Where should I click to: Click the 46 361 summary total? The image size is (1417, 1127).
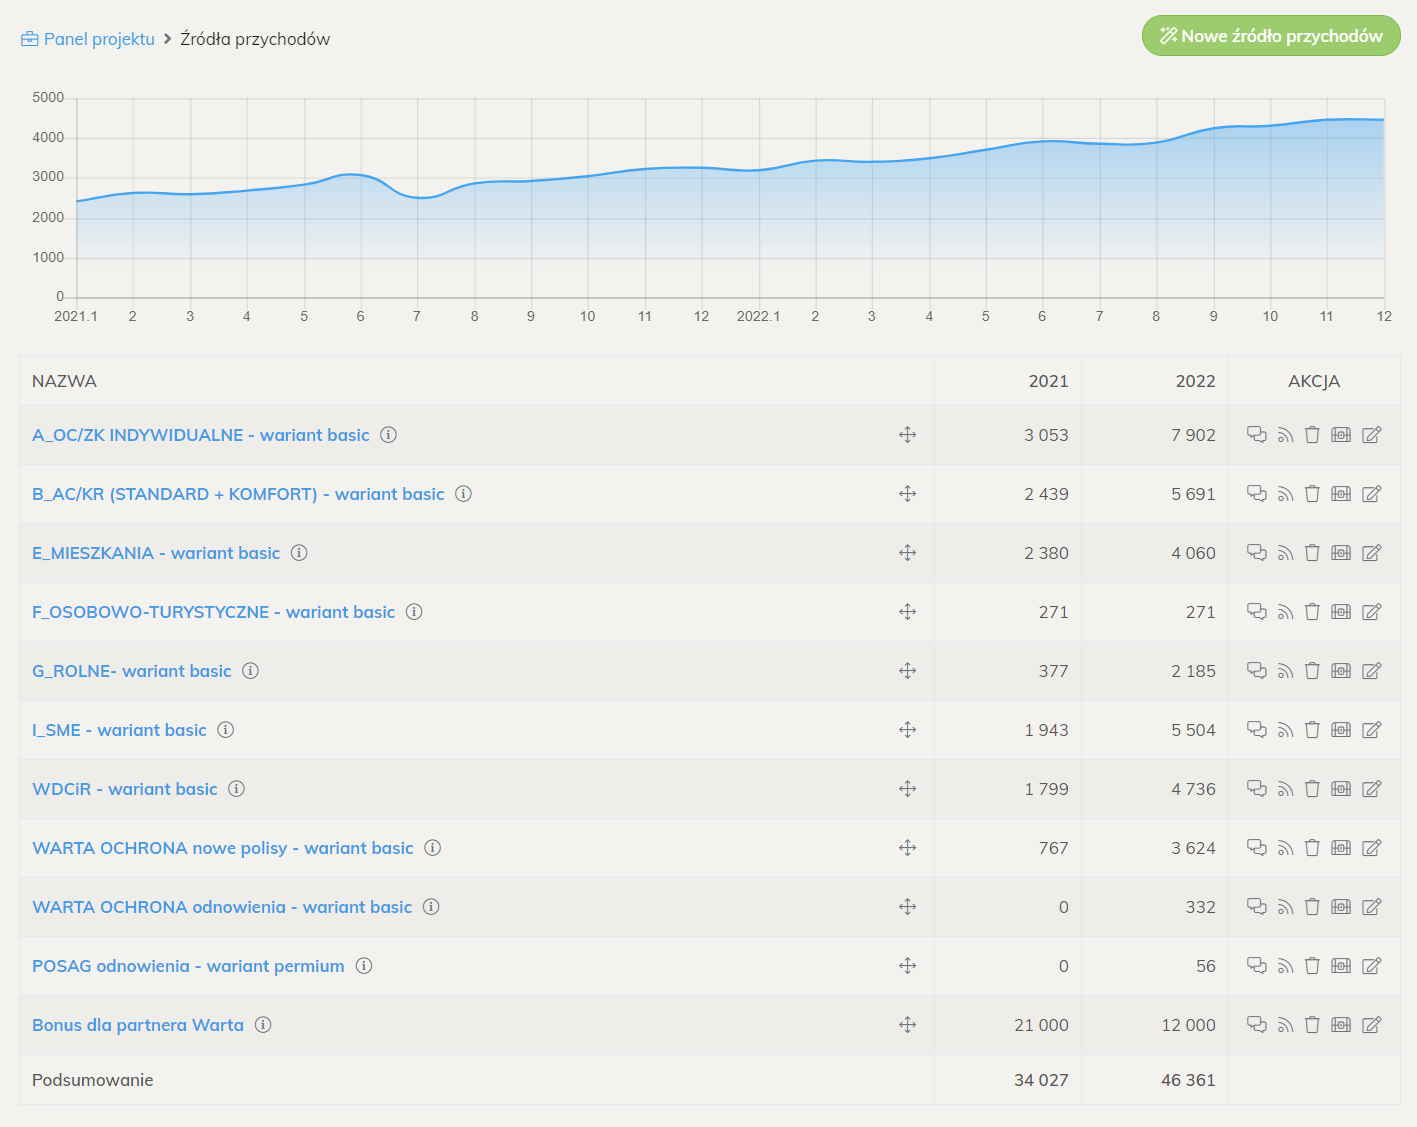pyautogui.click(x=1188, y=1080)
